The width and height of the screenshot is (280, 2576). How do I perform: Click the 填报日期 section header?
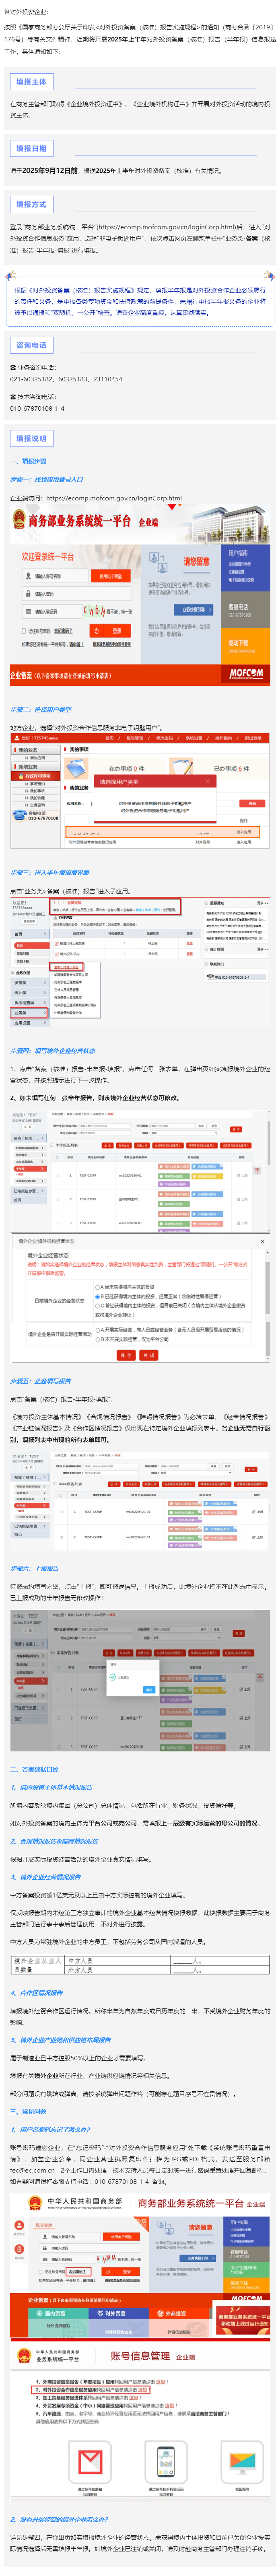coord(31,148)
